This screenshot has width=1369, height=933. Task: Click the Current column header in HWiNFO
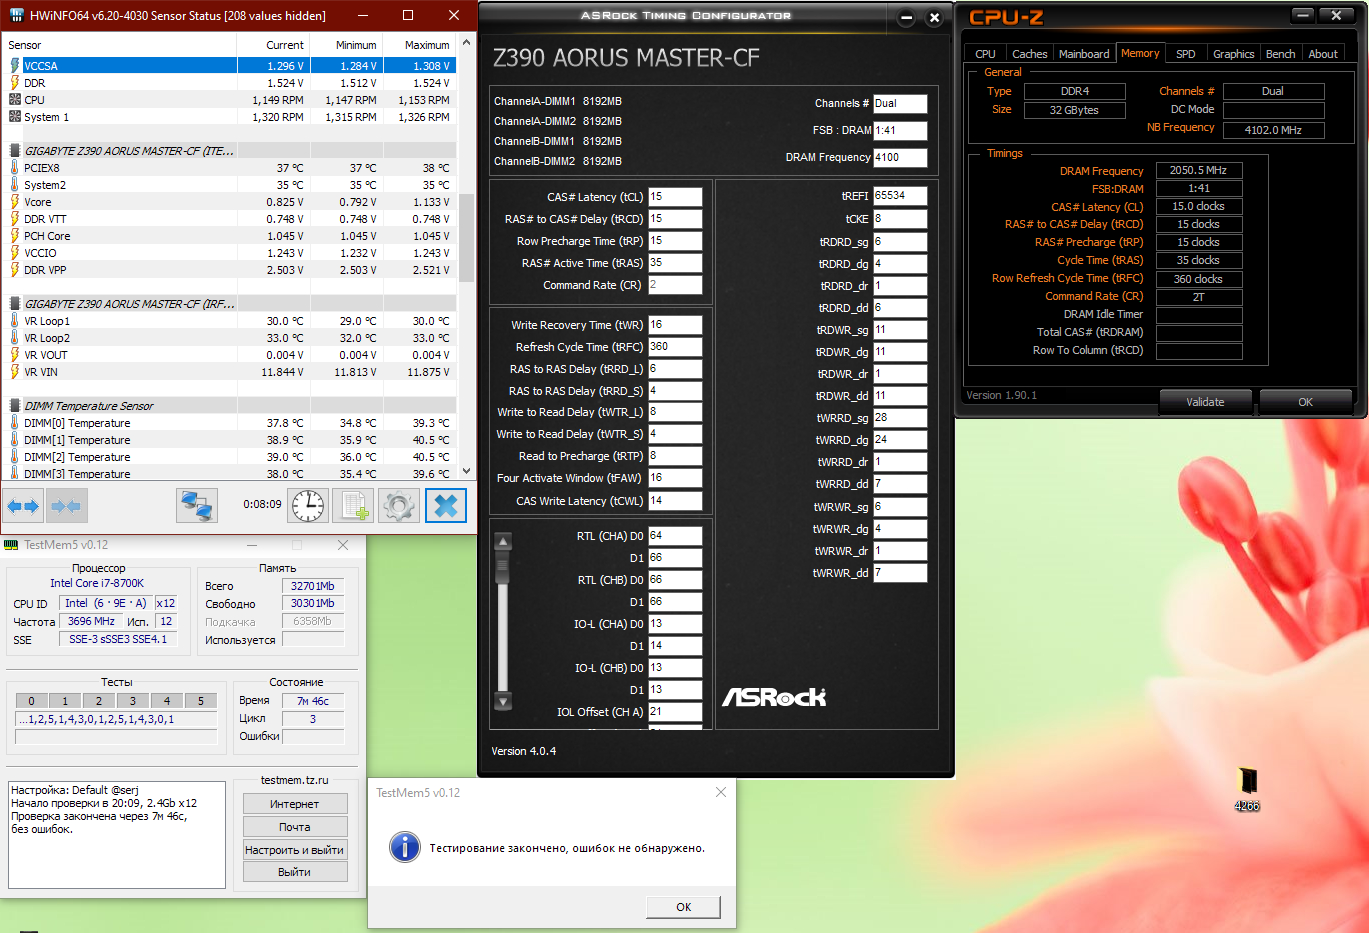(x=273, y=45)
